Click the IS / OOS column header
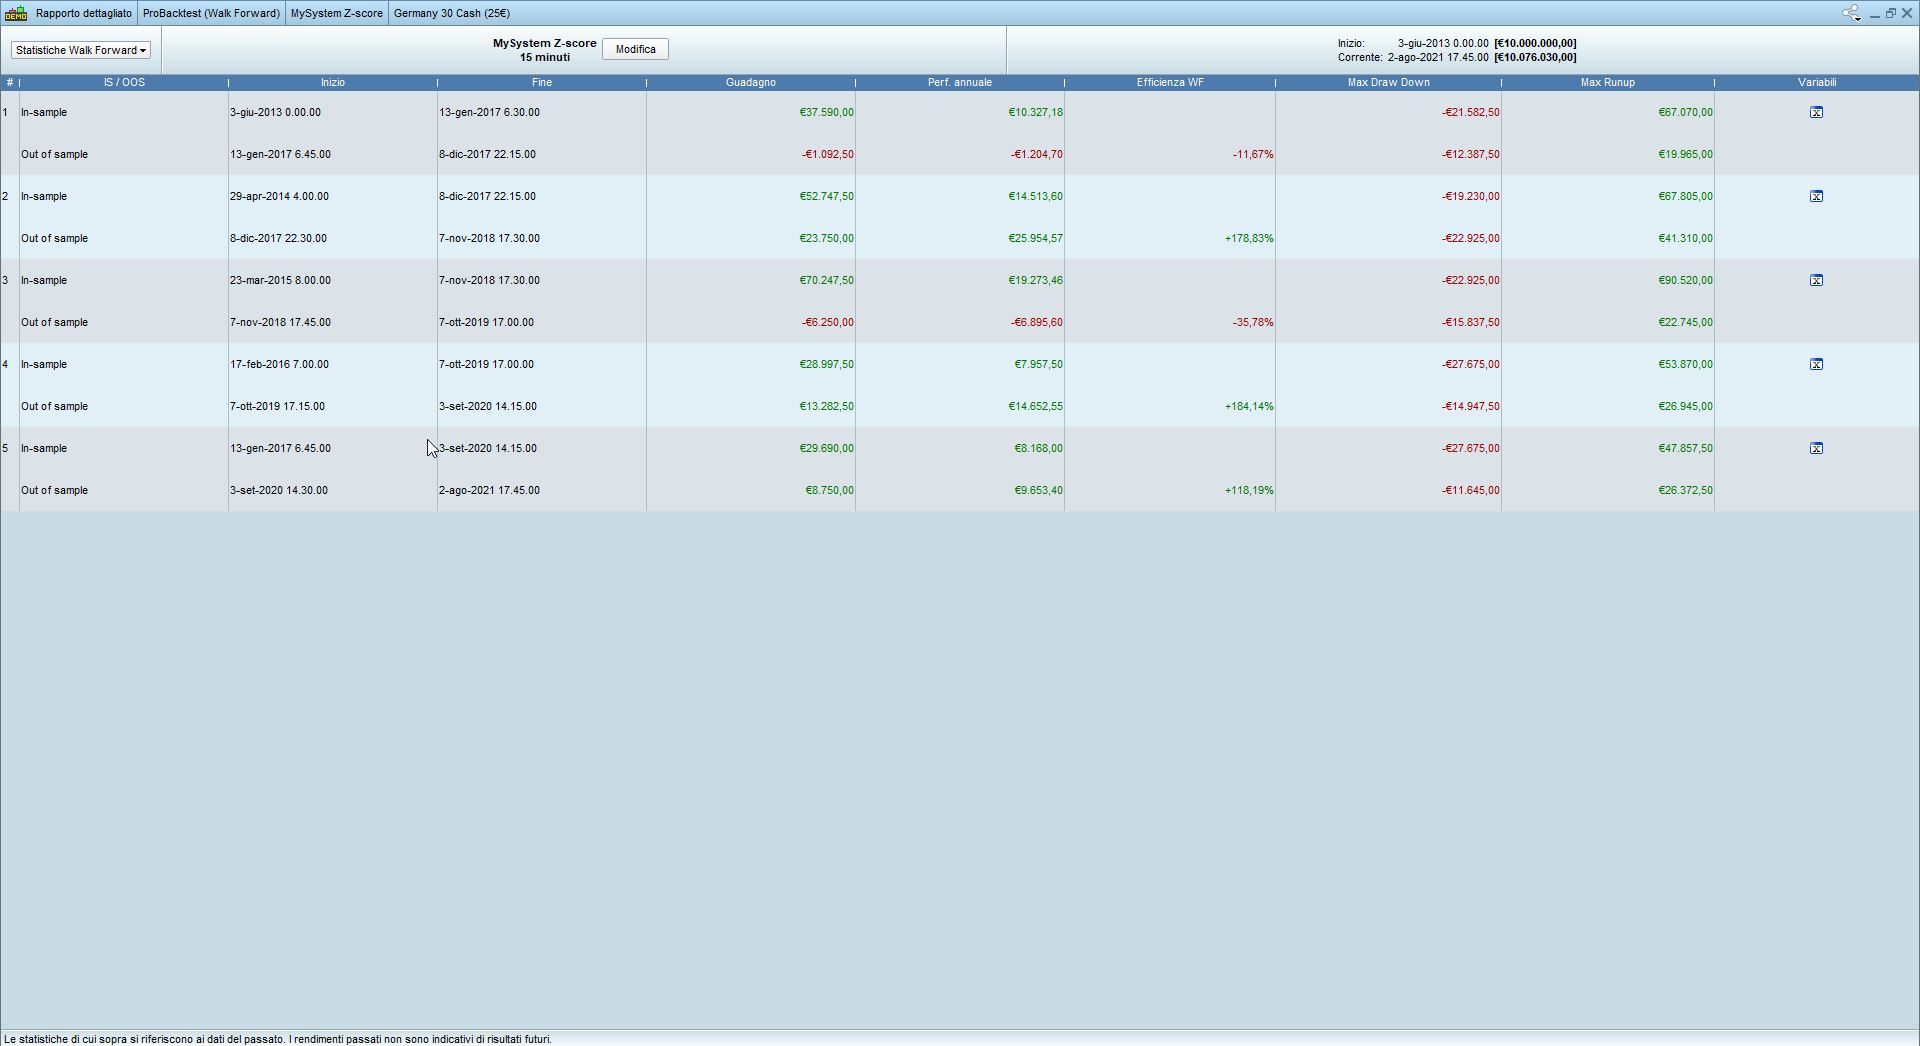The height and width of the screenshot is (1046, 1920). pos(124,82)
